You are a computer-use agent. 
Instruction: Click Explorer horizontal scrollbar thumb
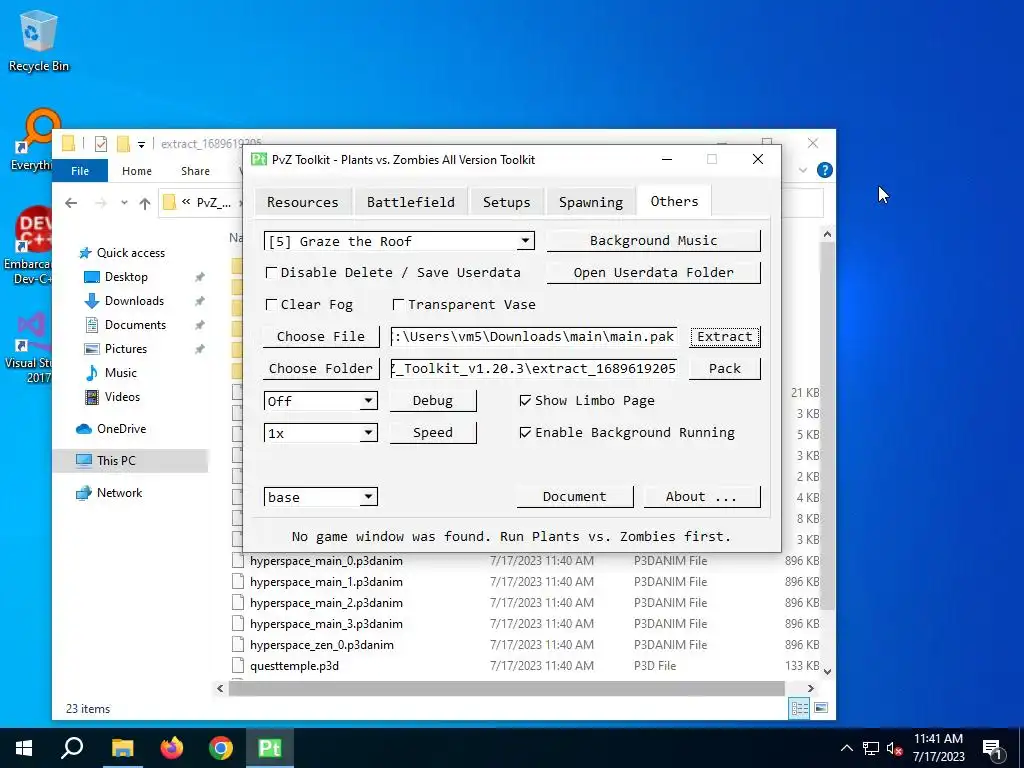coord(506,688)
